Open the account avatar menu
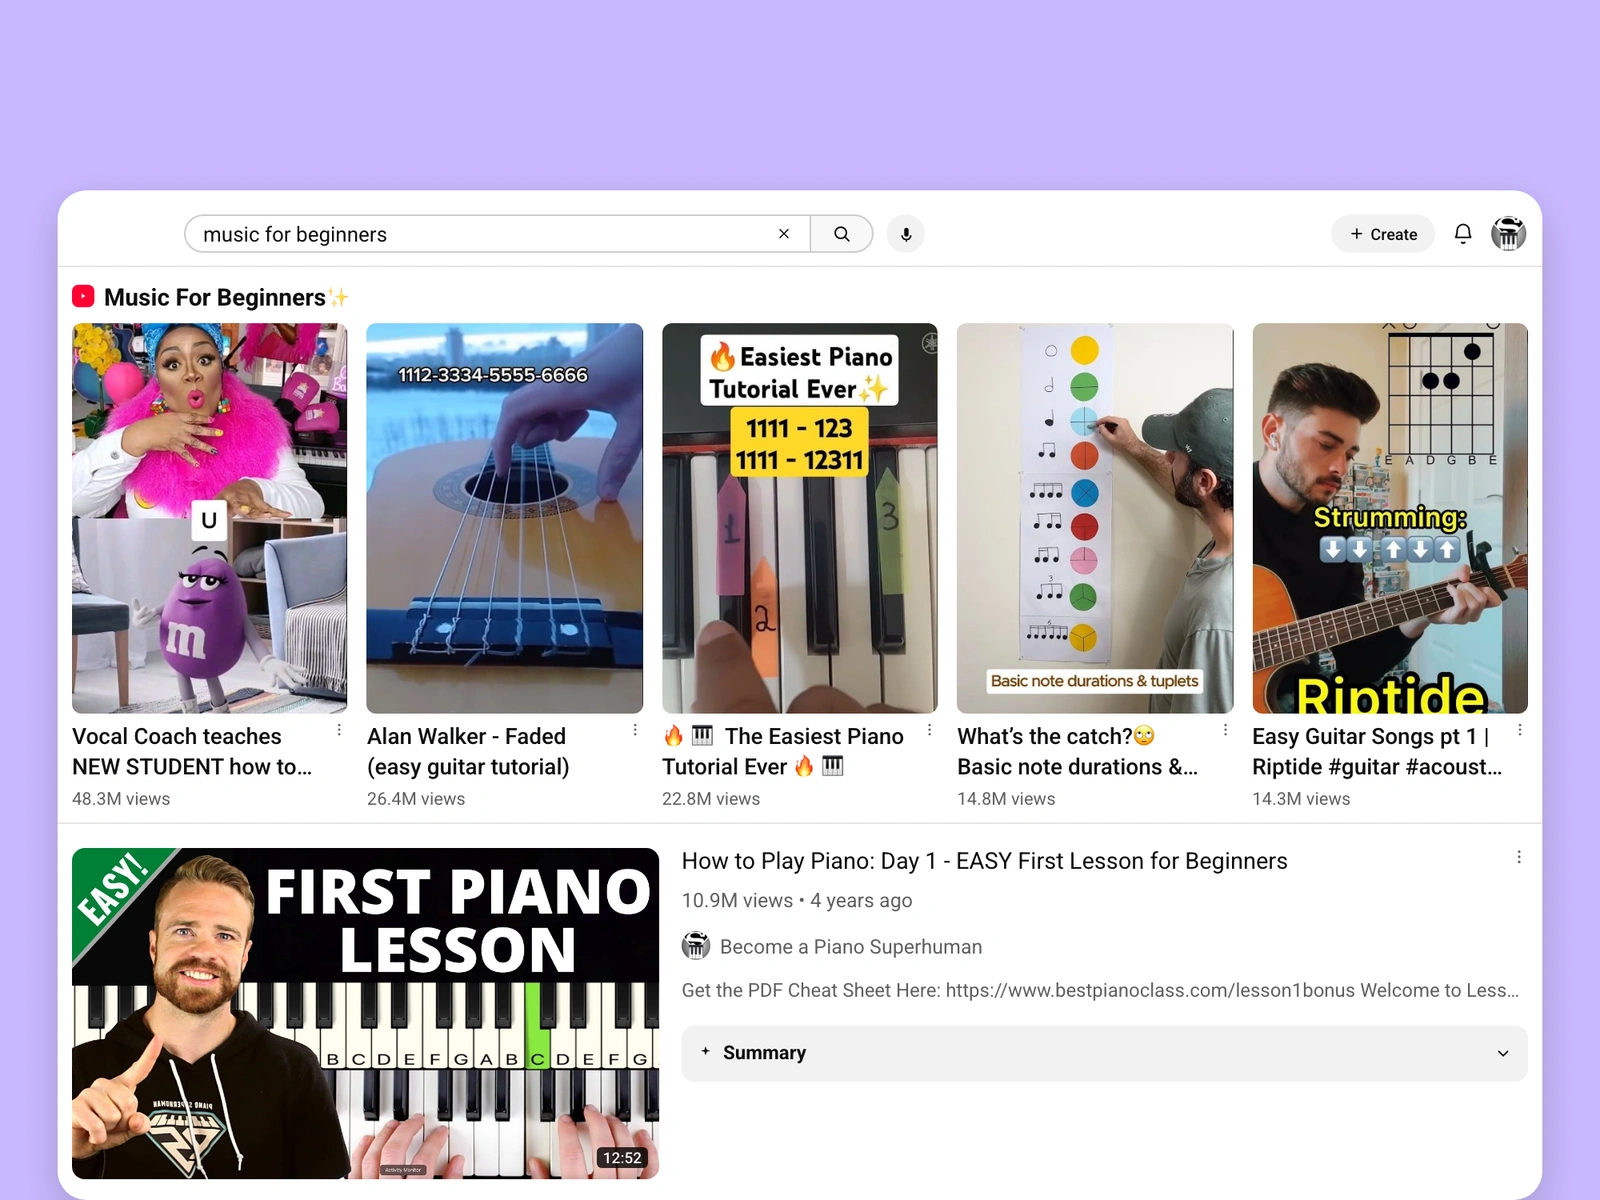The image size is (1600, 1200). [1509, 234]
